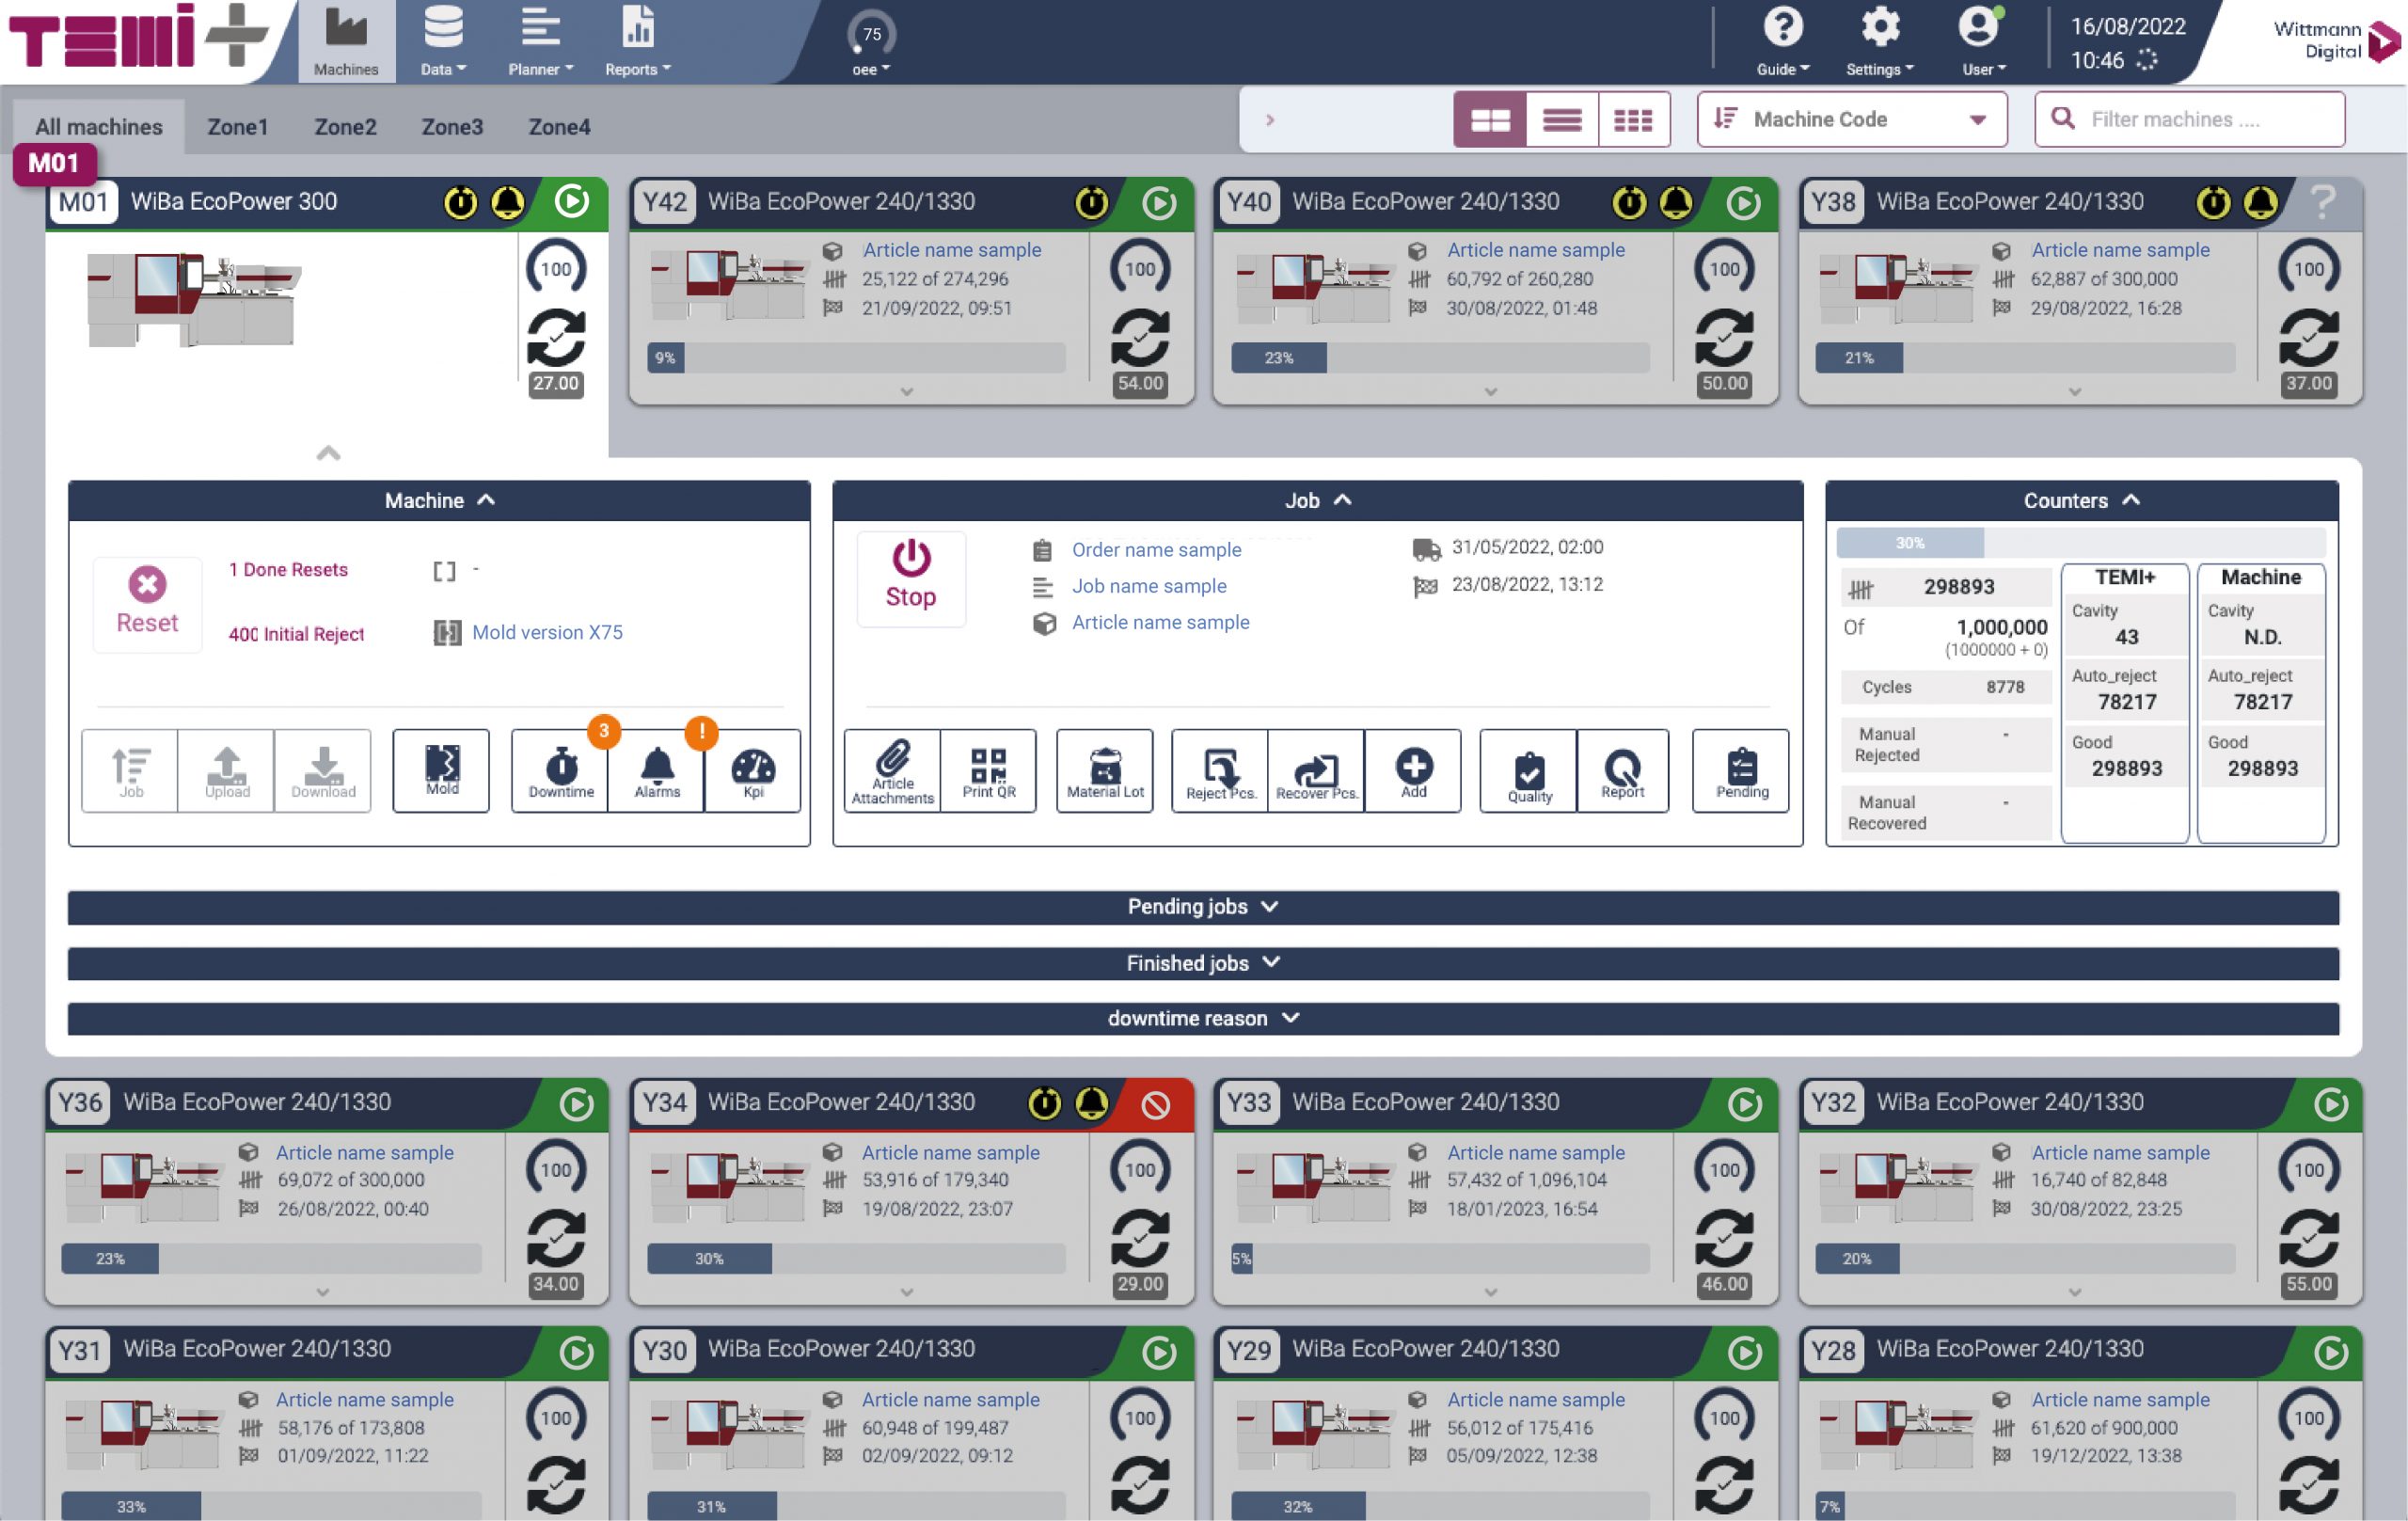Expand the Y42 machine card chevron
The height and width of the screenshot is (1521, 2408).
pyautogui.click(x=907, y=392)
